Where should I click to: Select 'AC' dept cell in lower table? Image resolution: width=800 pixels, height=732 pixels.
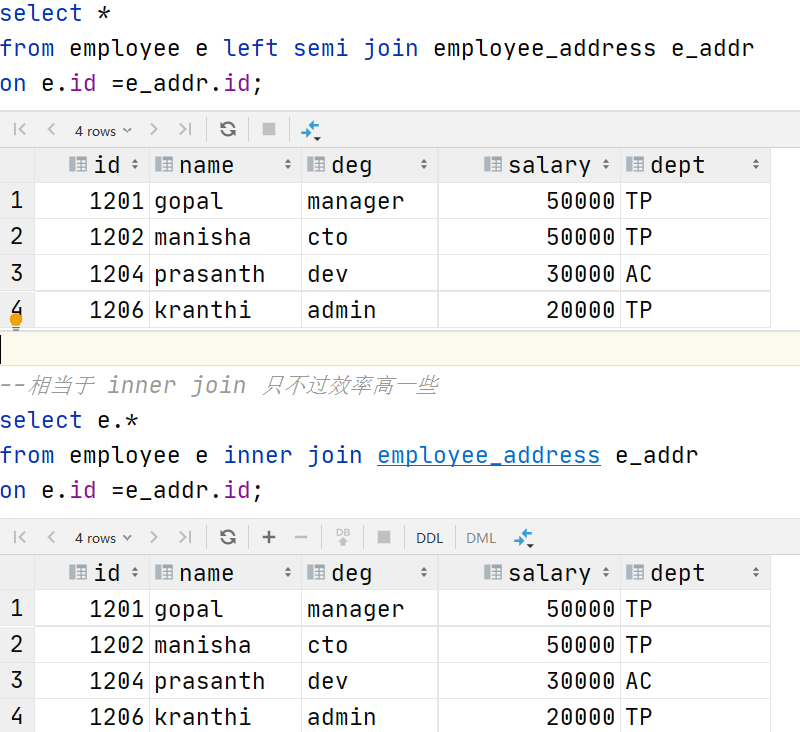695,681
